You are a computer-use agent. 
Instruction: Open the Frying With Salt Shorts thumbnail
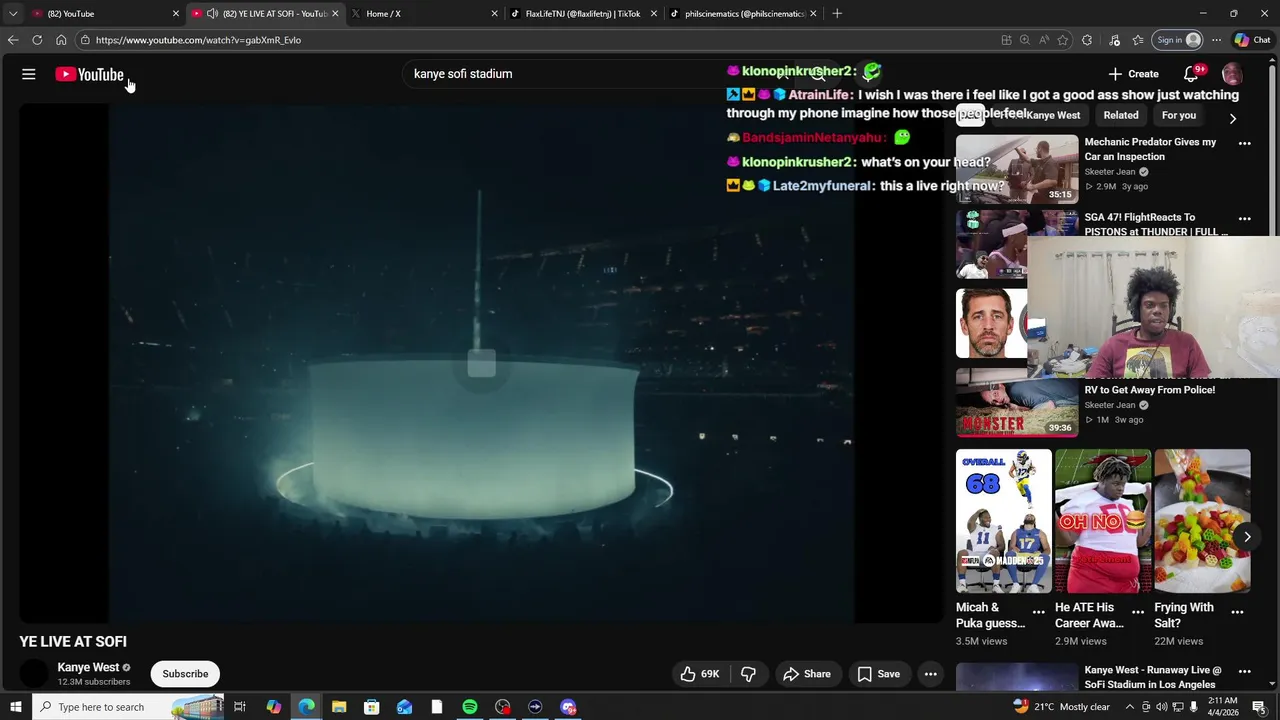click(x=1202, y=521)
